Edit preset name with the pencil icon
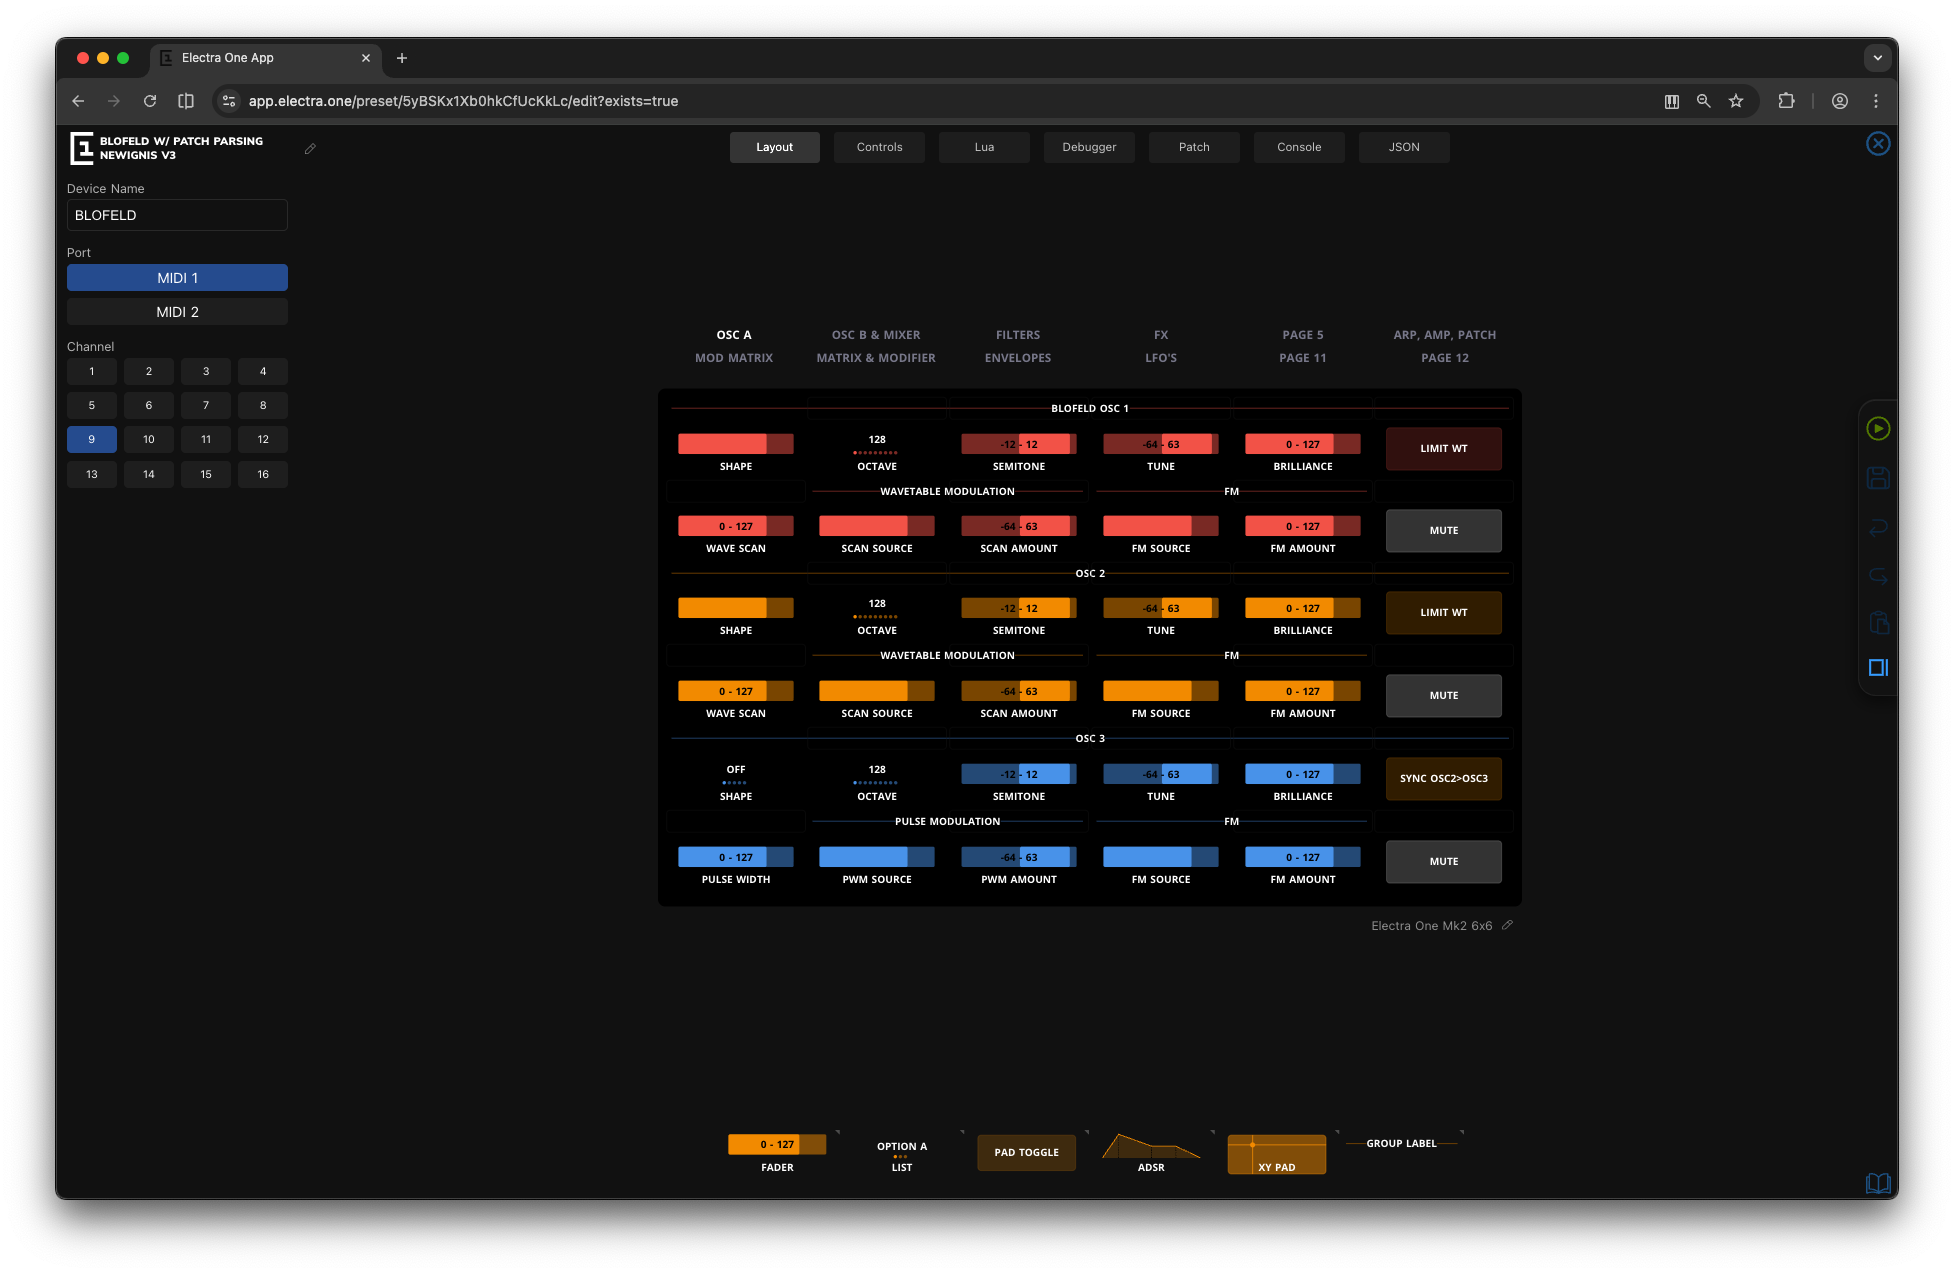Screen dimensions: 1954x1273 click(x=310, y=149)
